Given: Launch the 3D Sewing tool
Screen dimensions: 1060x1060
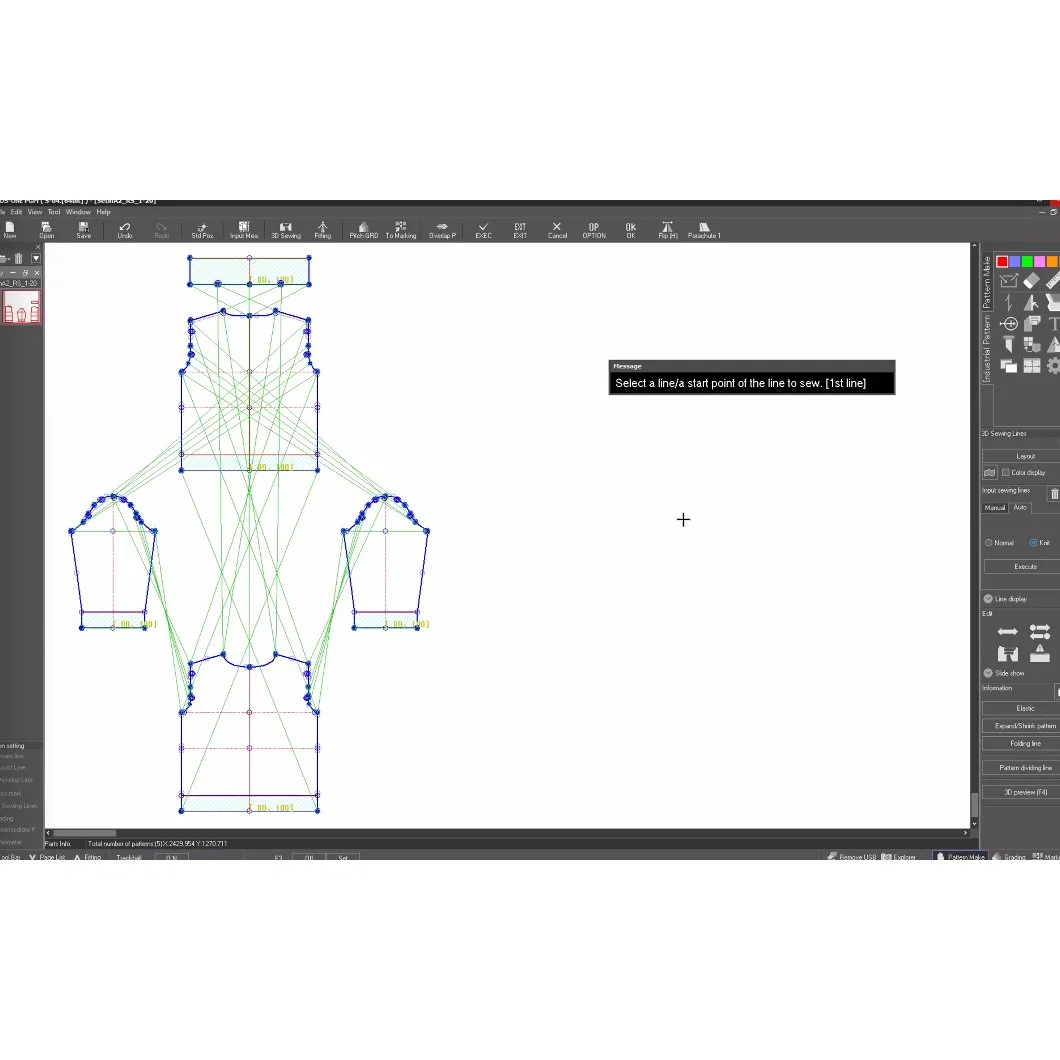Looking at the screenshot, I should click(286, 230).
